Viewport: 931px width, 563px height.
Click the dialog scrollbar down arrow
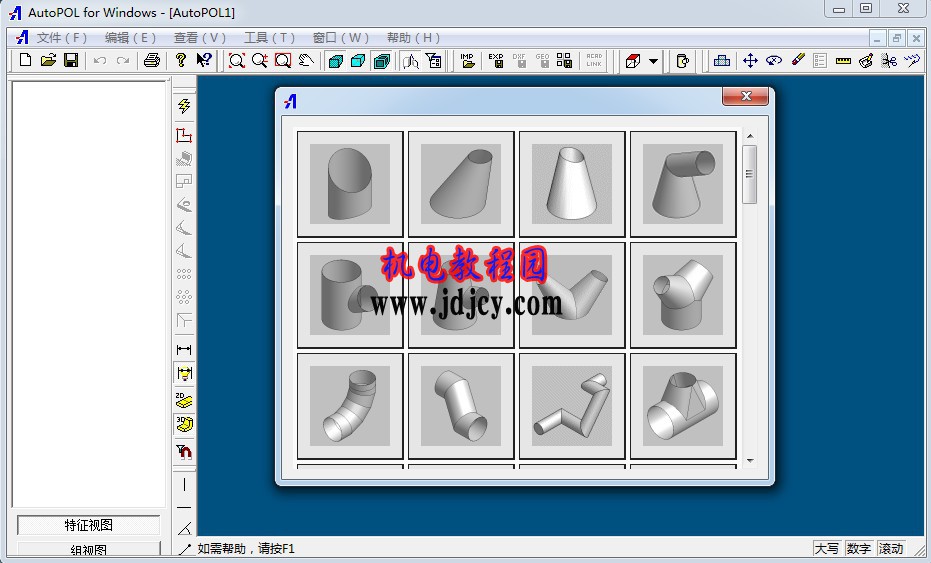(x=750, y=461)
